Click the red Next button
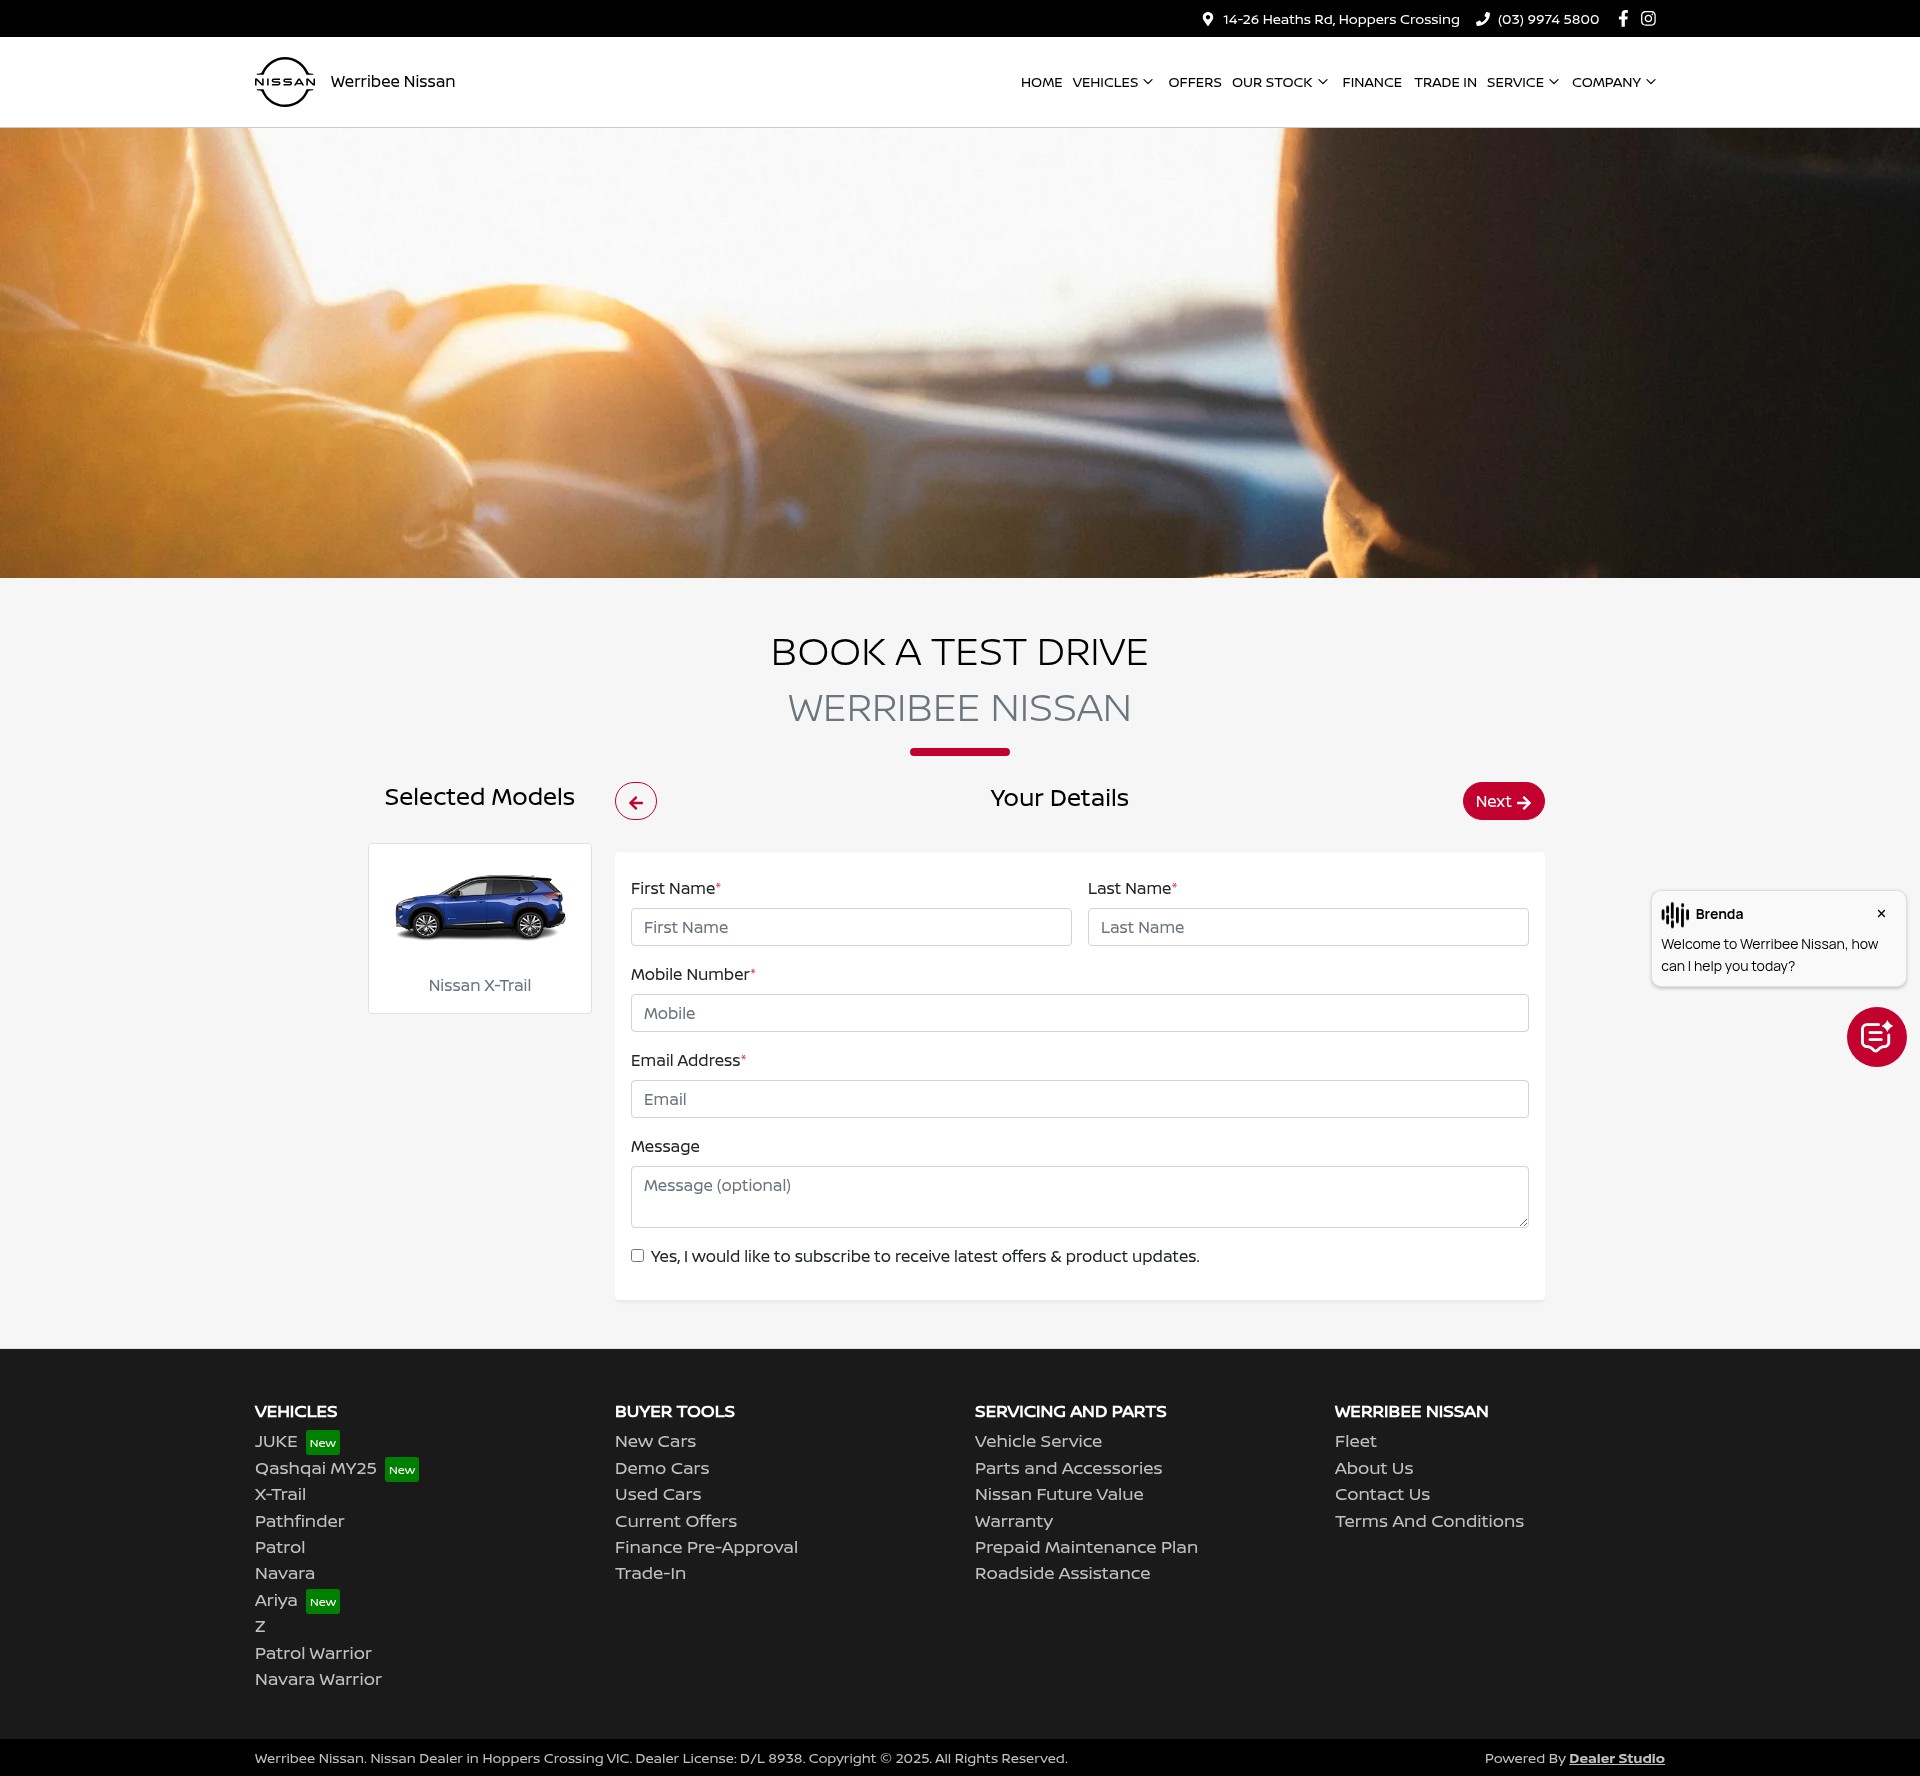This screenshot has height=1776, width=1920. pyautogui.click(x=1503, y=801)
